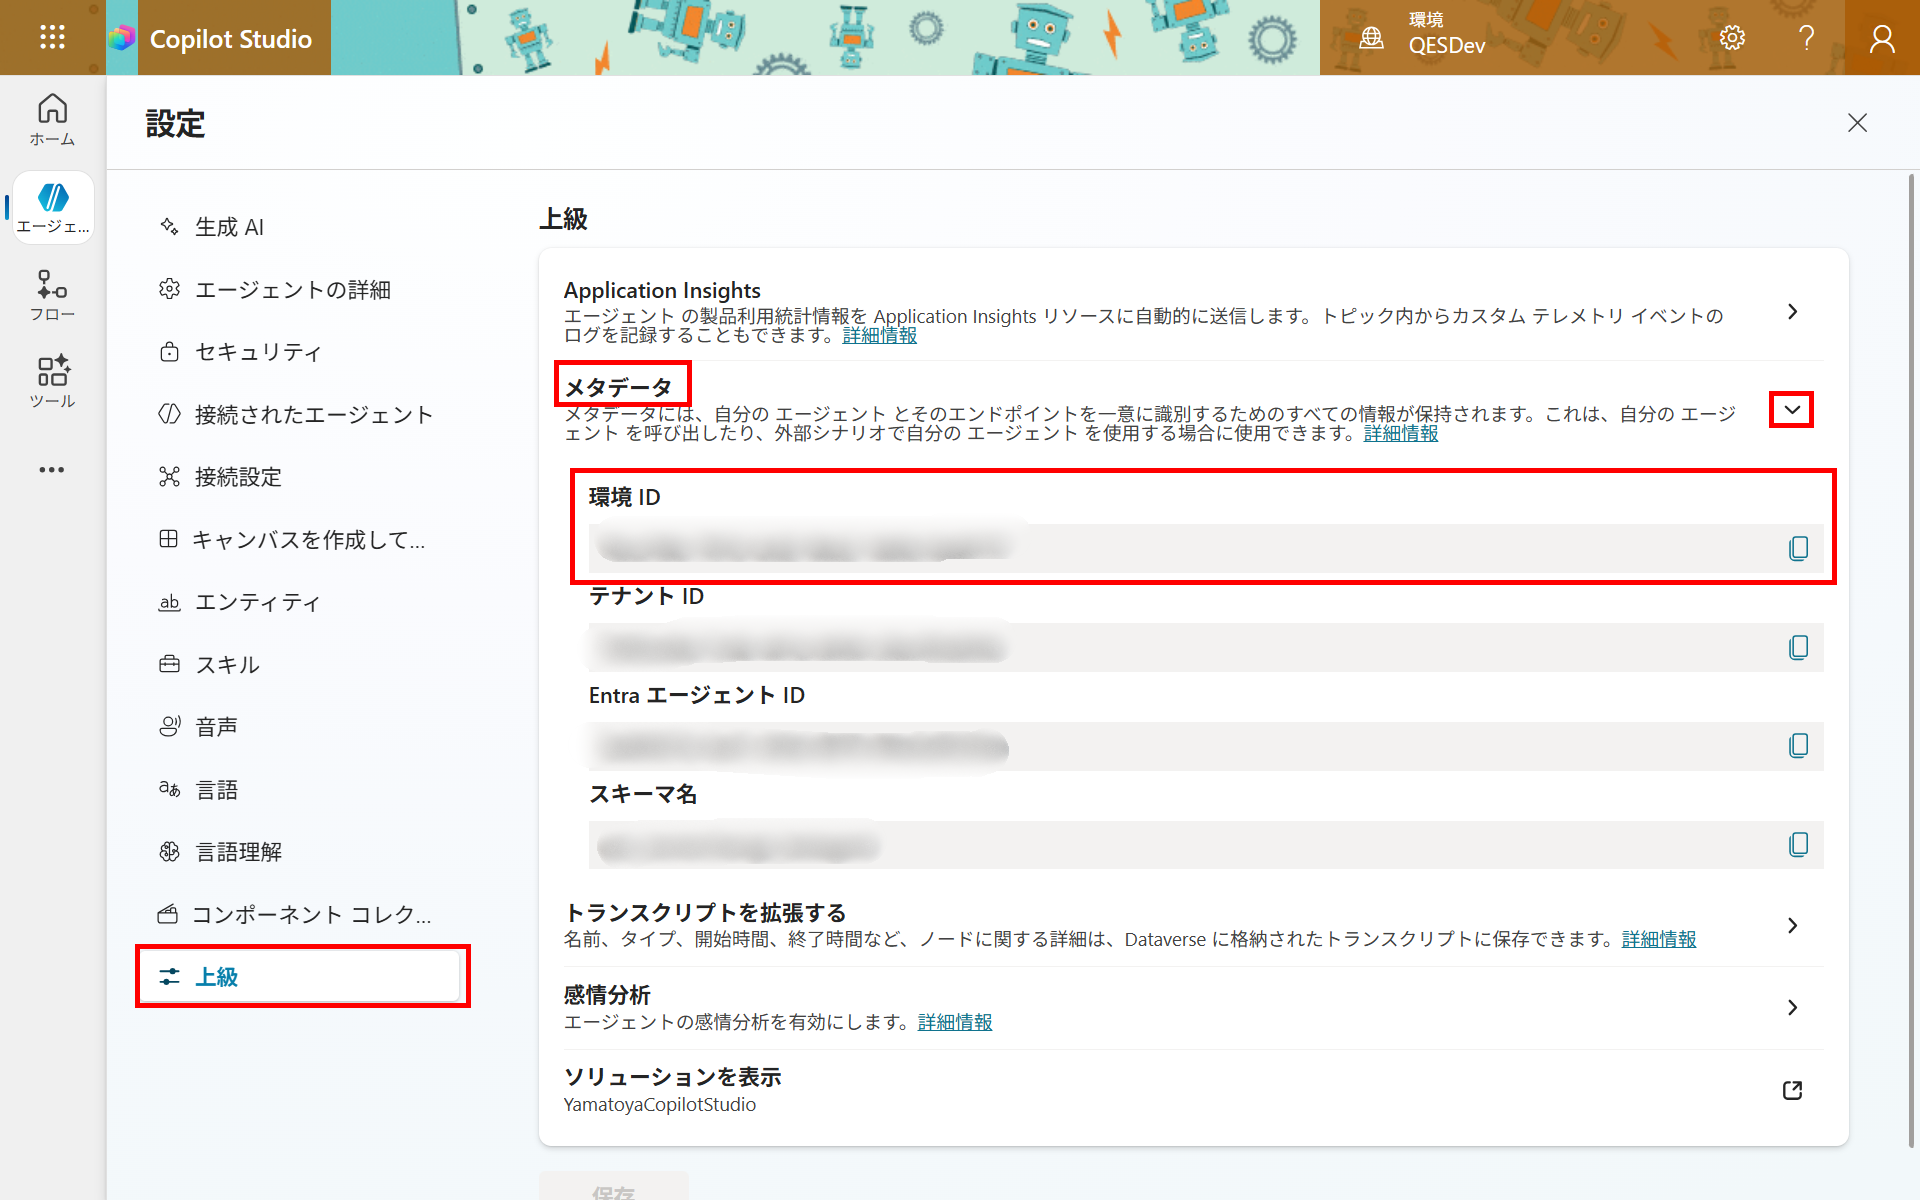
Task: Open the environment picker globe icon
Action: 1371,38
